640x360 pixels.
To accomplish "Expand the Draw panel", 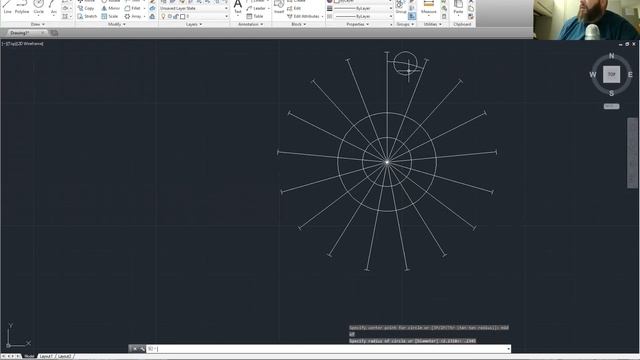I will 38,24.
